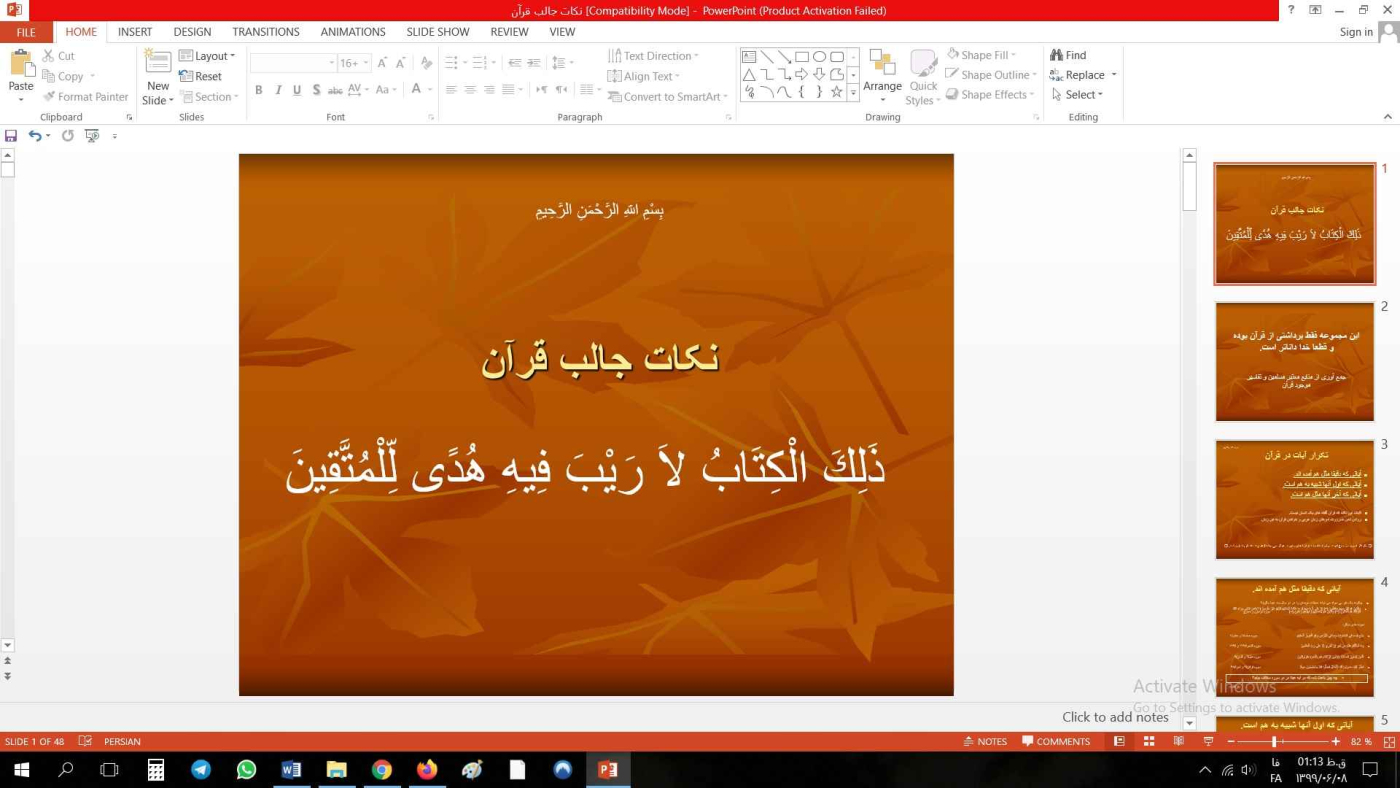
Task: Switch to Slide Sorter view in status bar
Action: coord(1149,742)
